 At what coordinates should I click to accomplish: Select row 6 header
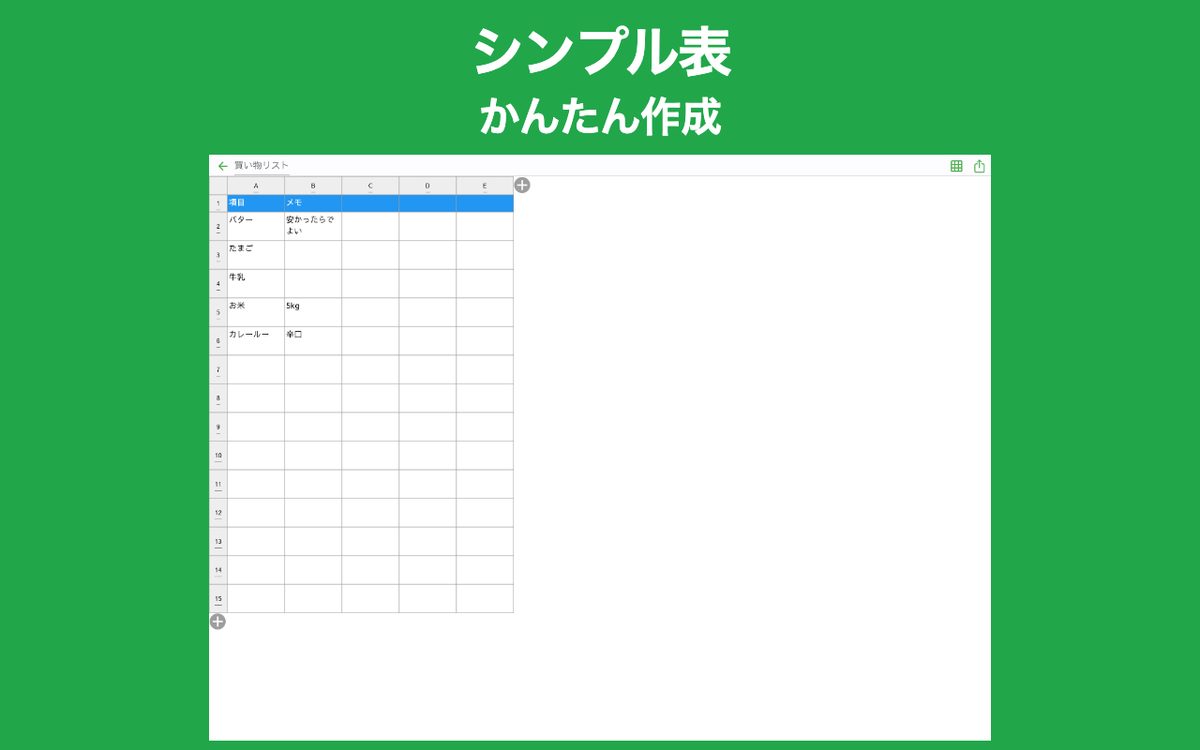coord(218,342)
